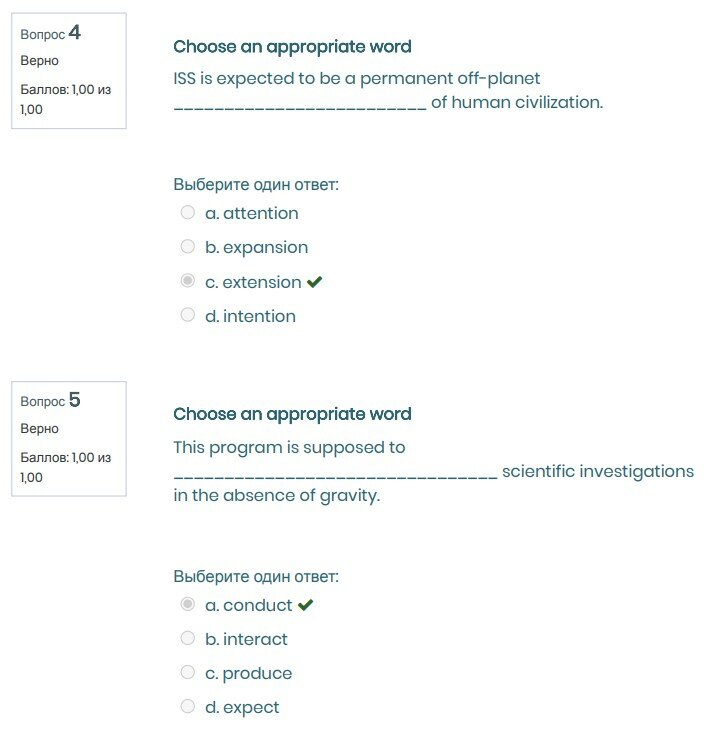Click the 'produce' answer label text
Screen dimensions: 722x751
click(257, 673)
